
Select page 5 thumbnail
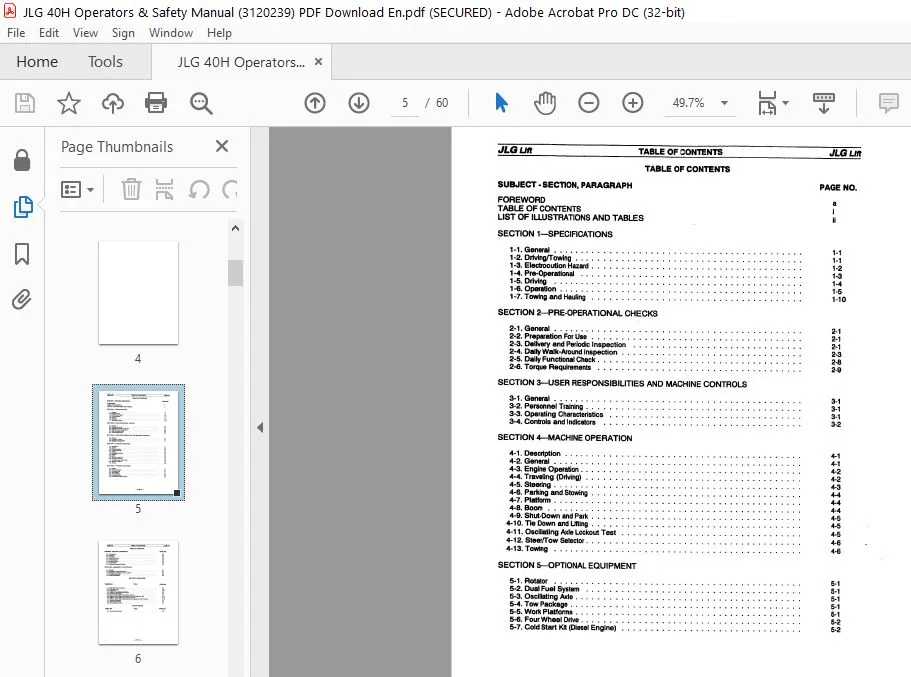click(138, 442)
